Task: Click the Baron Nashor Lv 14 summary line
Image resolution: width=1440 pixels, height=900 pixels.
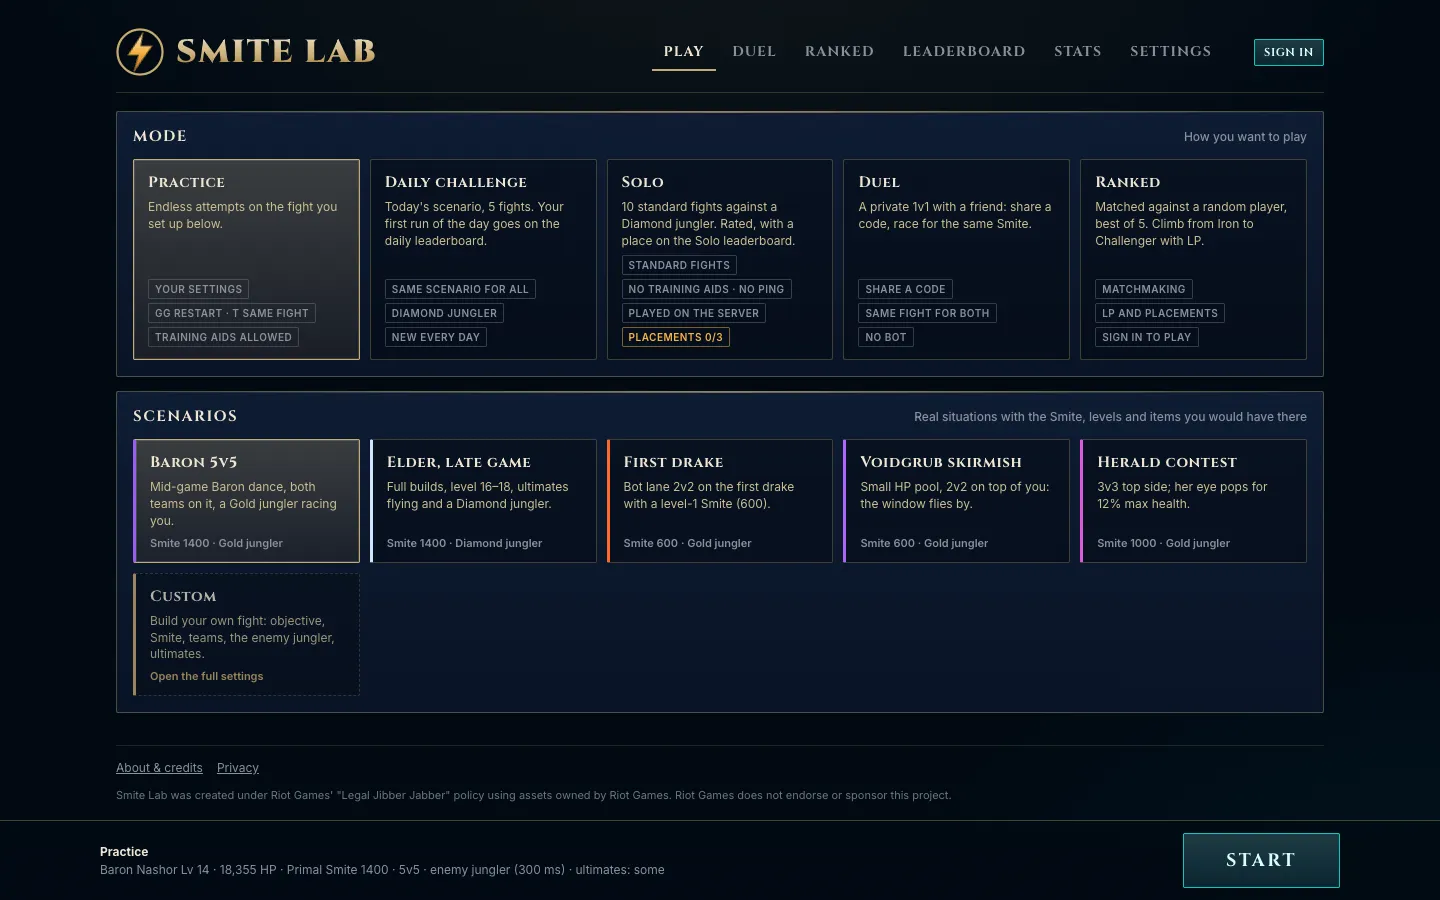Action: tap(382, 870)
